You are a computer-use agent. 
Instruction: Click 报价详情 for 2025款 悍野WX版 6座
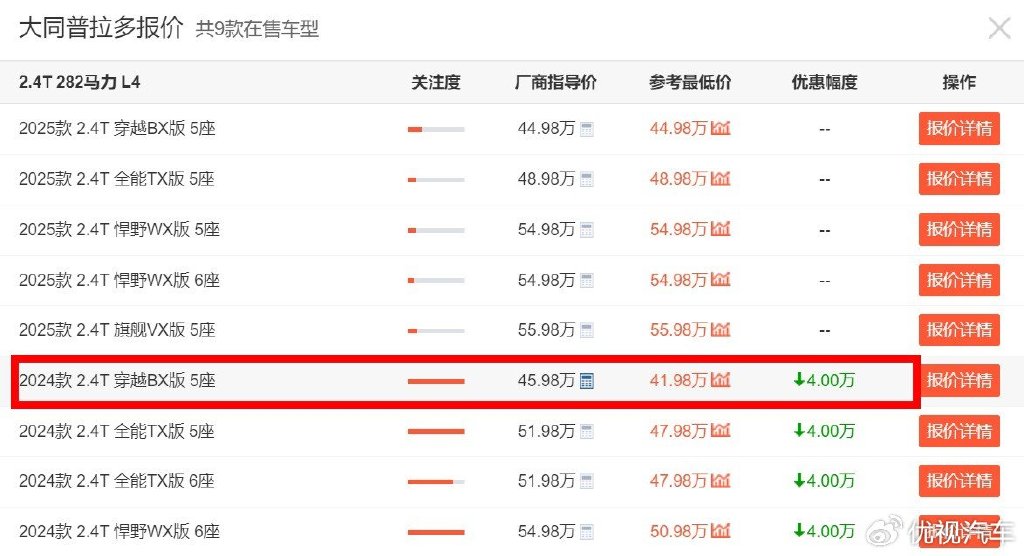click(x=959, y=280)
